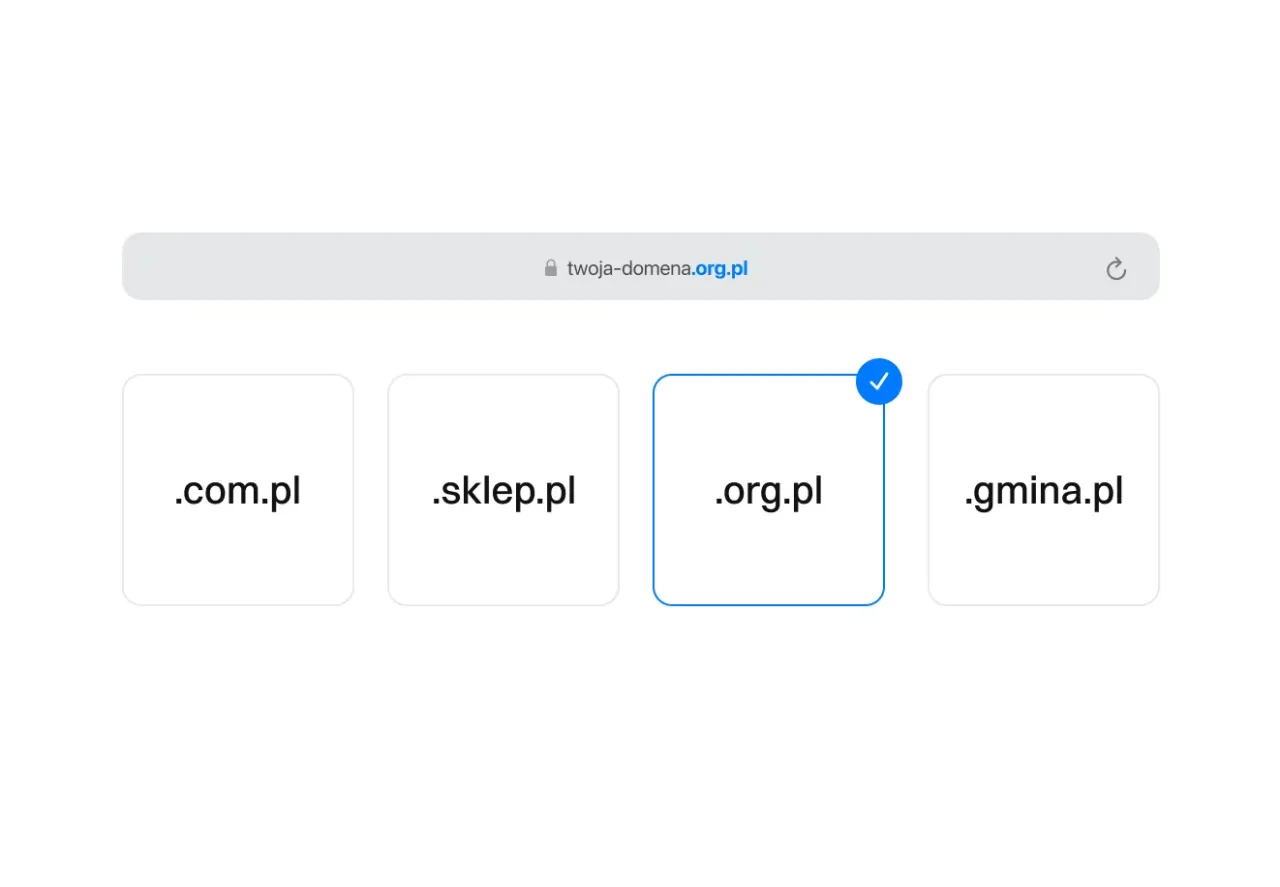Image resolution: width=1280 pixels, height=887 pixels.
Task: Click the top edge of the .com.pl card
Action: (238, 376)
